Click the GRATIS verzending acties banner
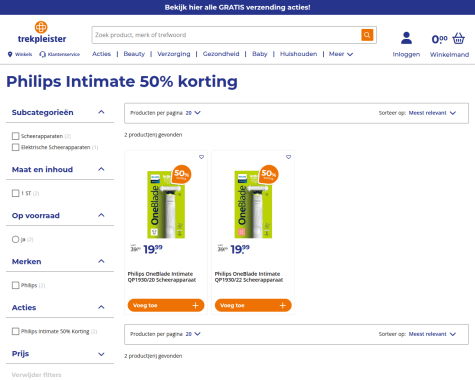 [237, 7]
